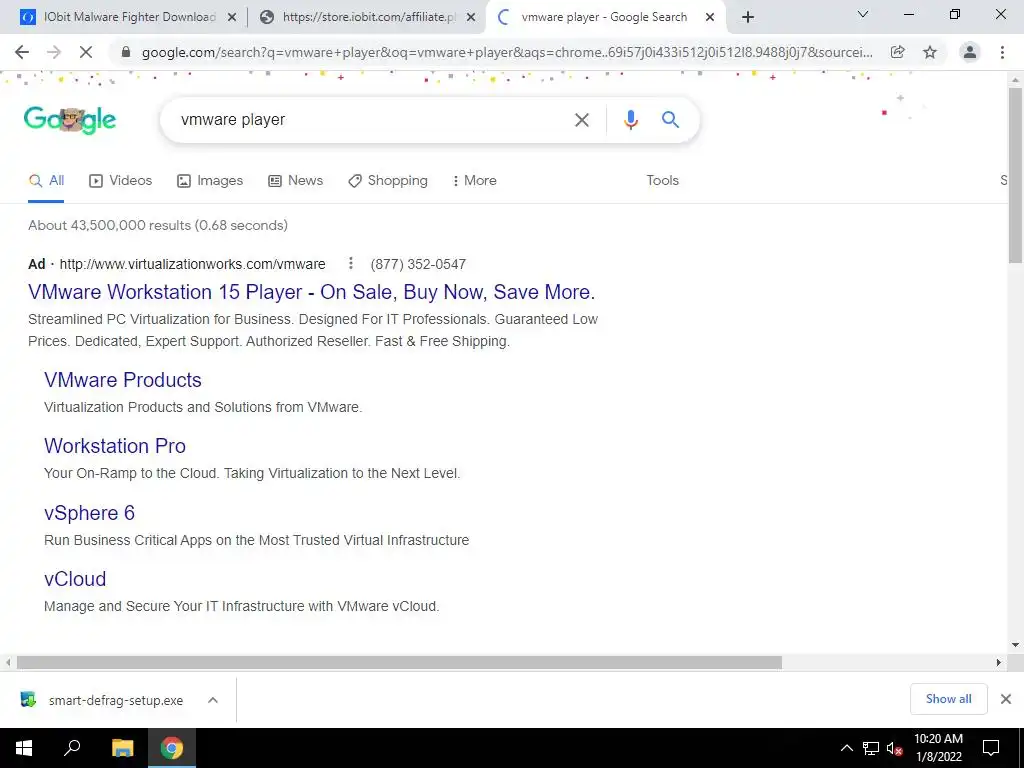Expand the More search categories

click(475, 180)
